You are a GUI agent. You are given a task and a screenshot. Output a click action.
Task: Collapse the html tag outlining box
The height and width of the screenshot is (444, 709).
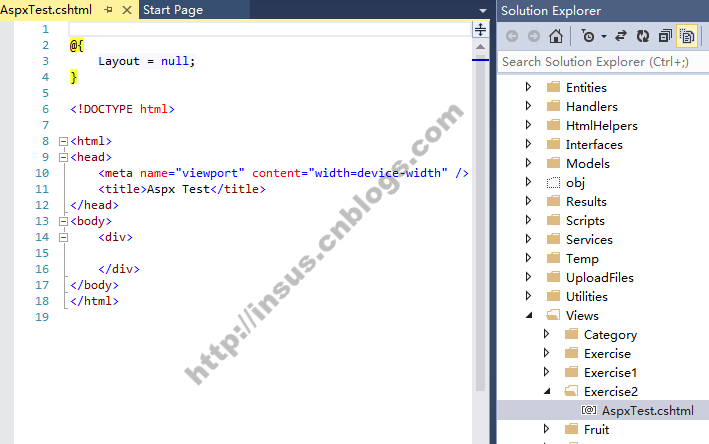coord(63,142)
